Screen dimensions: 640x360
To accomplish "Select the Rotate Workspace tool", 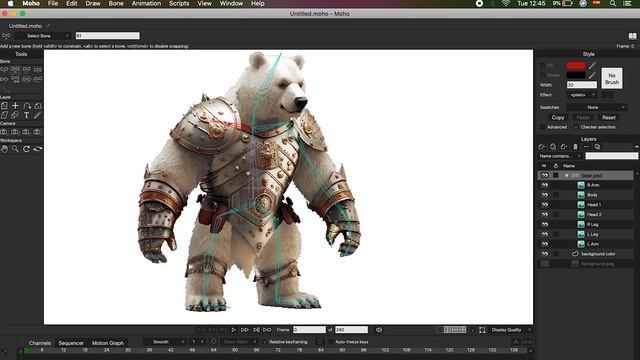I will (27, 149).
